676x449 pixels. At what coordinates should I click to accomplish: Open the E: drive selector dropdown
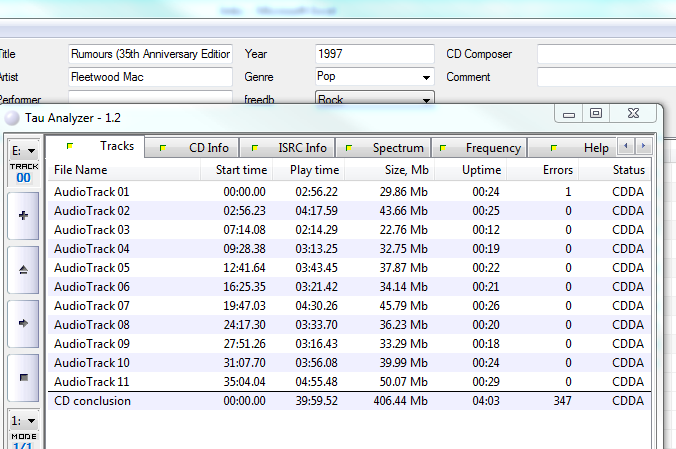23,151
